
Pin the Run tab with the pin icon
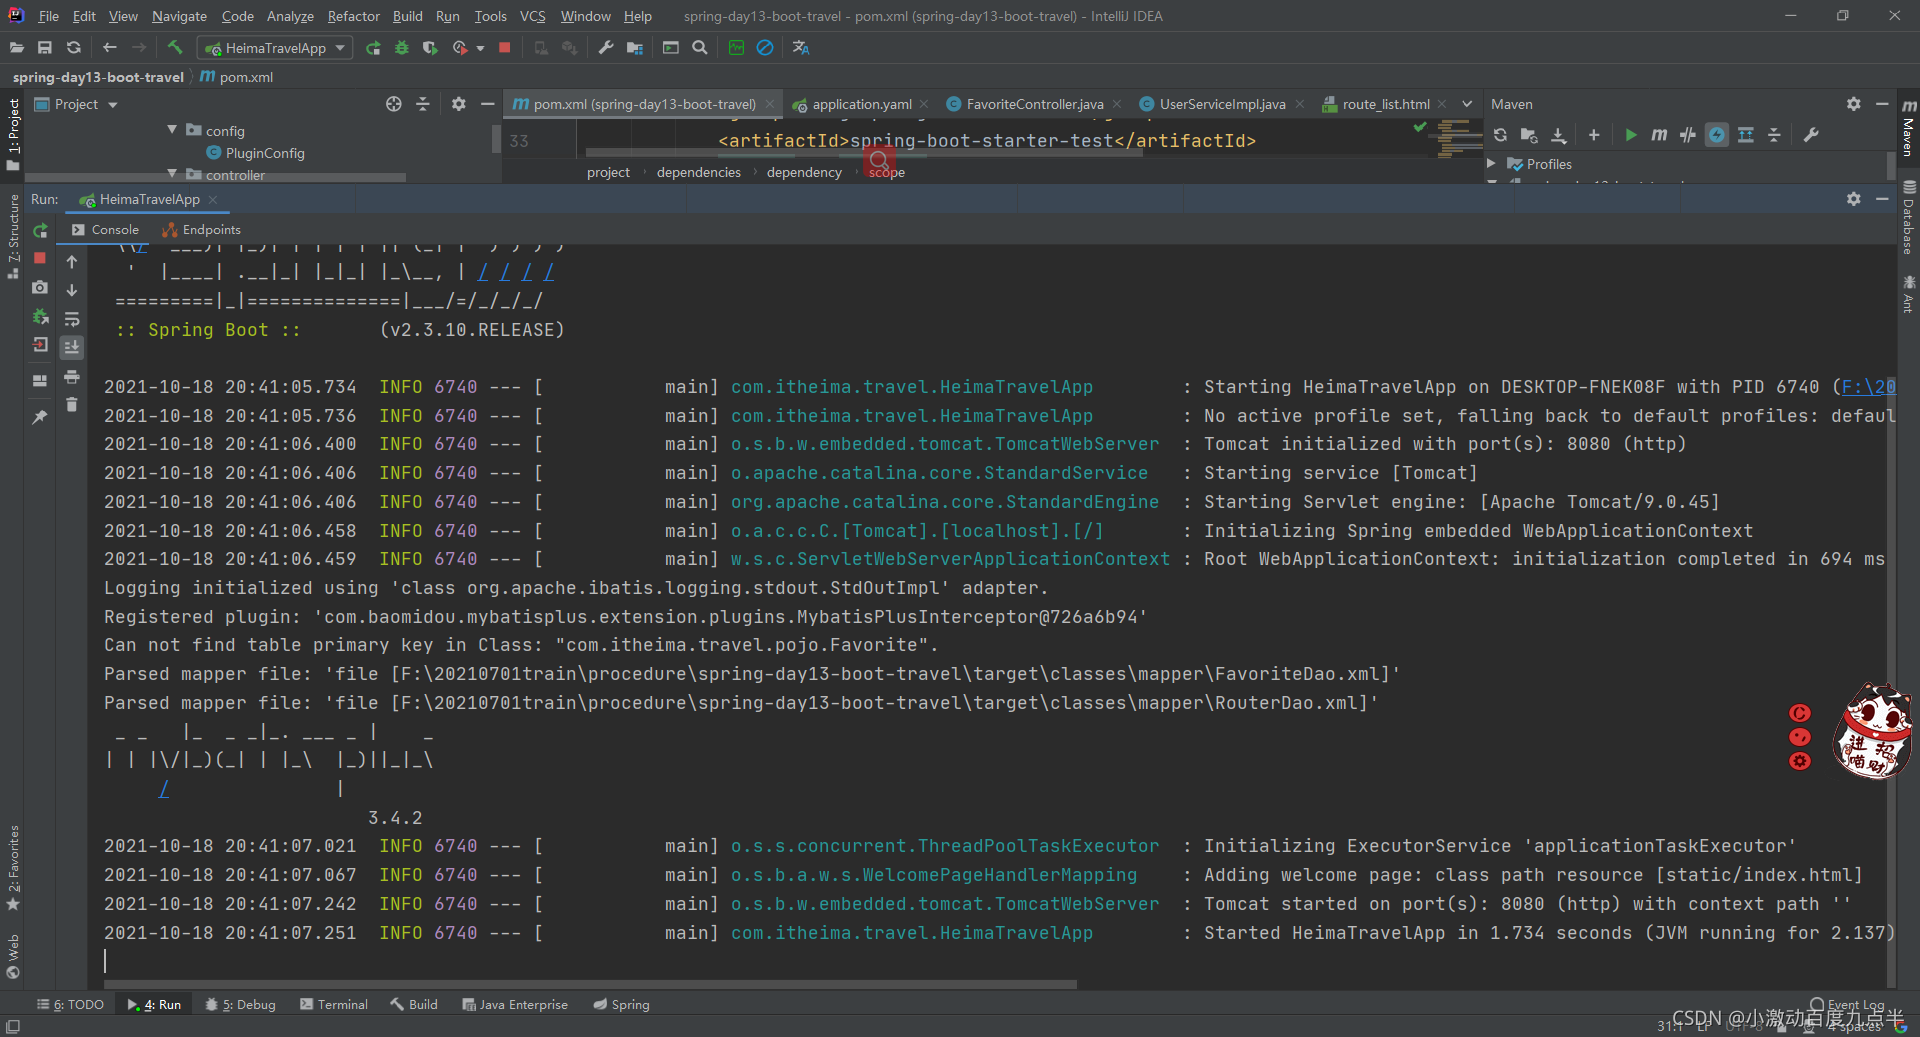(40, 417)
